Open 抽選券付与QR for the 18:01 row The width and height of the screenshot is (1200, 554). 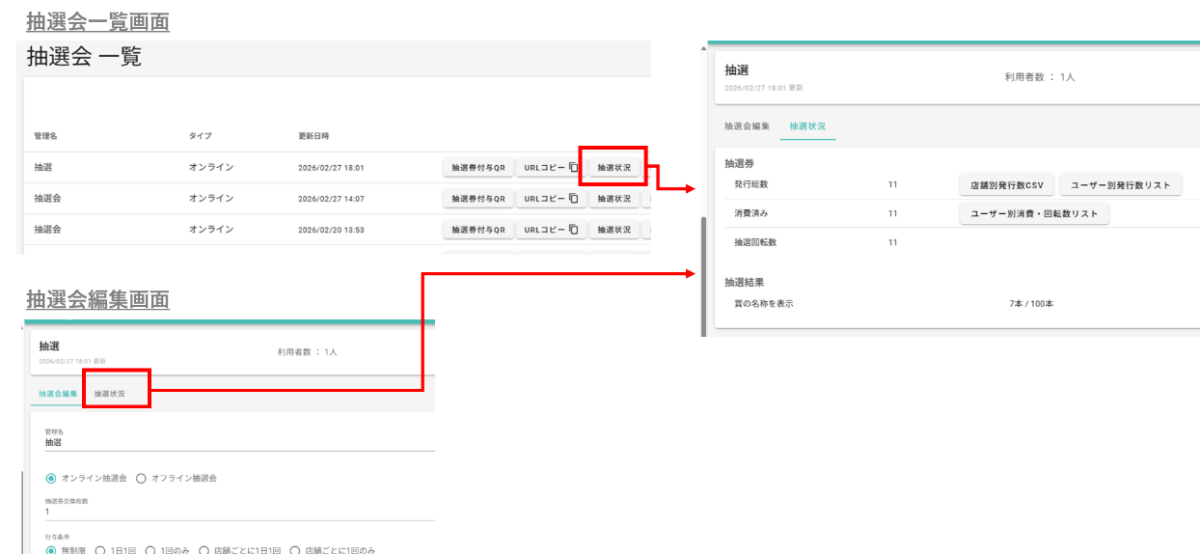click(x=478, y=168)
